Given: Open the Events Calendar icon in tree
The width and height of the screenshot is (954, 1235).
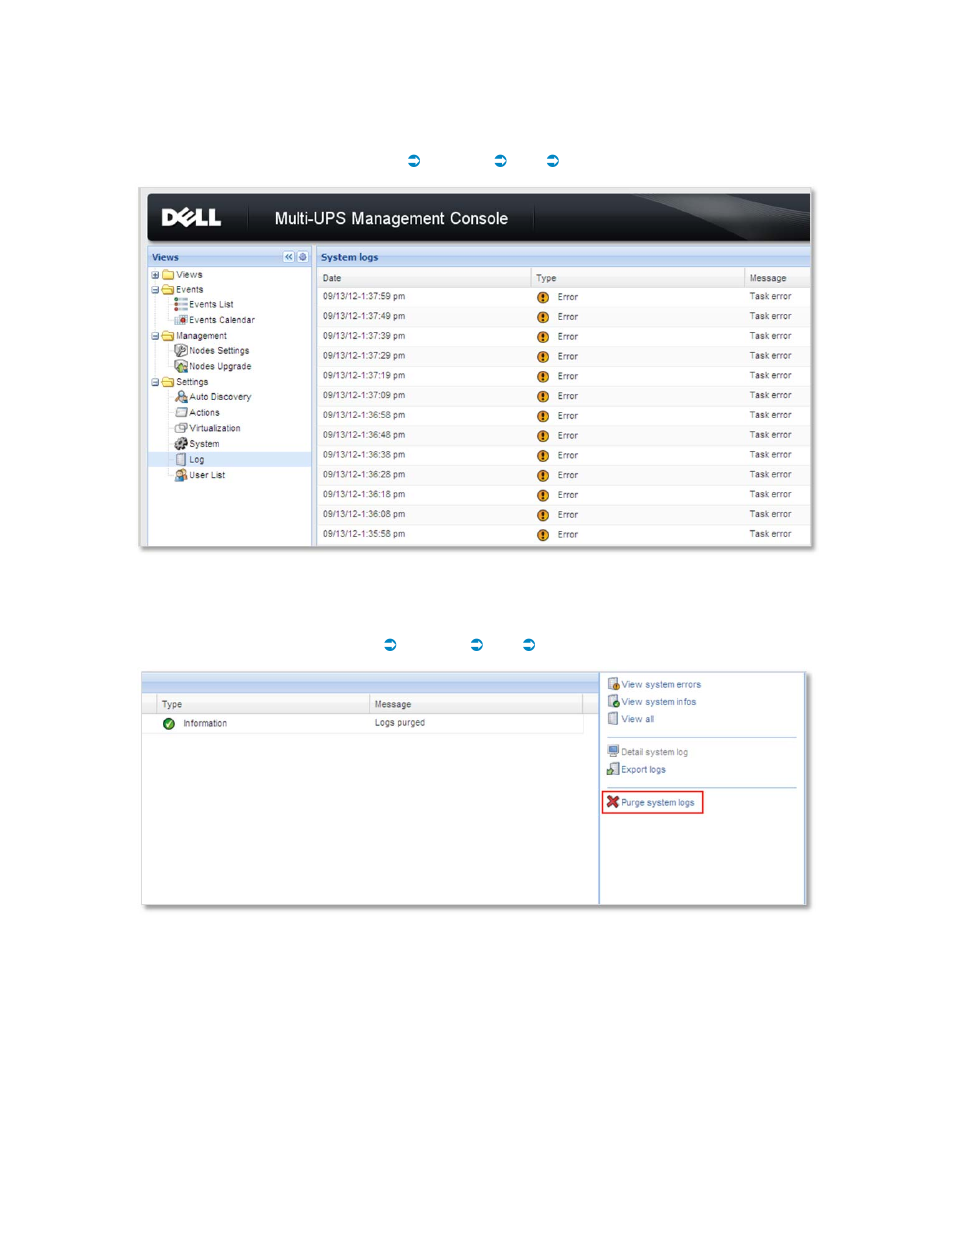Looking at the screenshot, I should point(181,320).
